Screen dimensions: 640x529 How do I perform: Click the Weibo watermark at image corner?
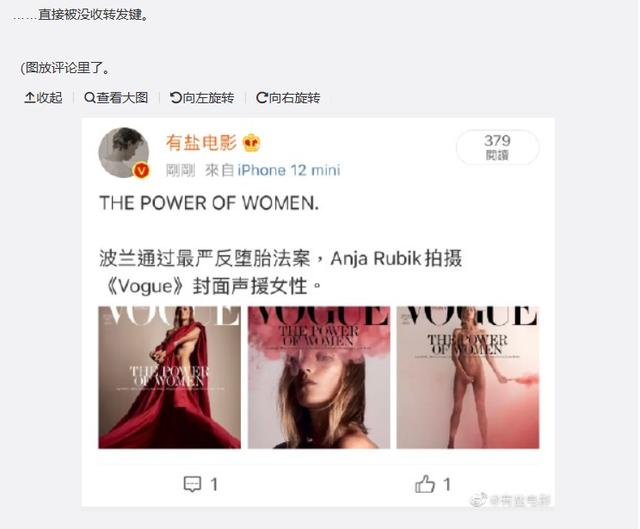click(511, 500)
